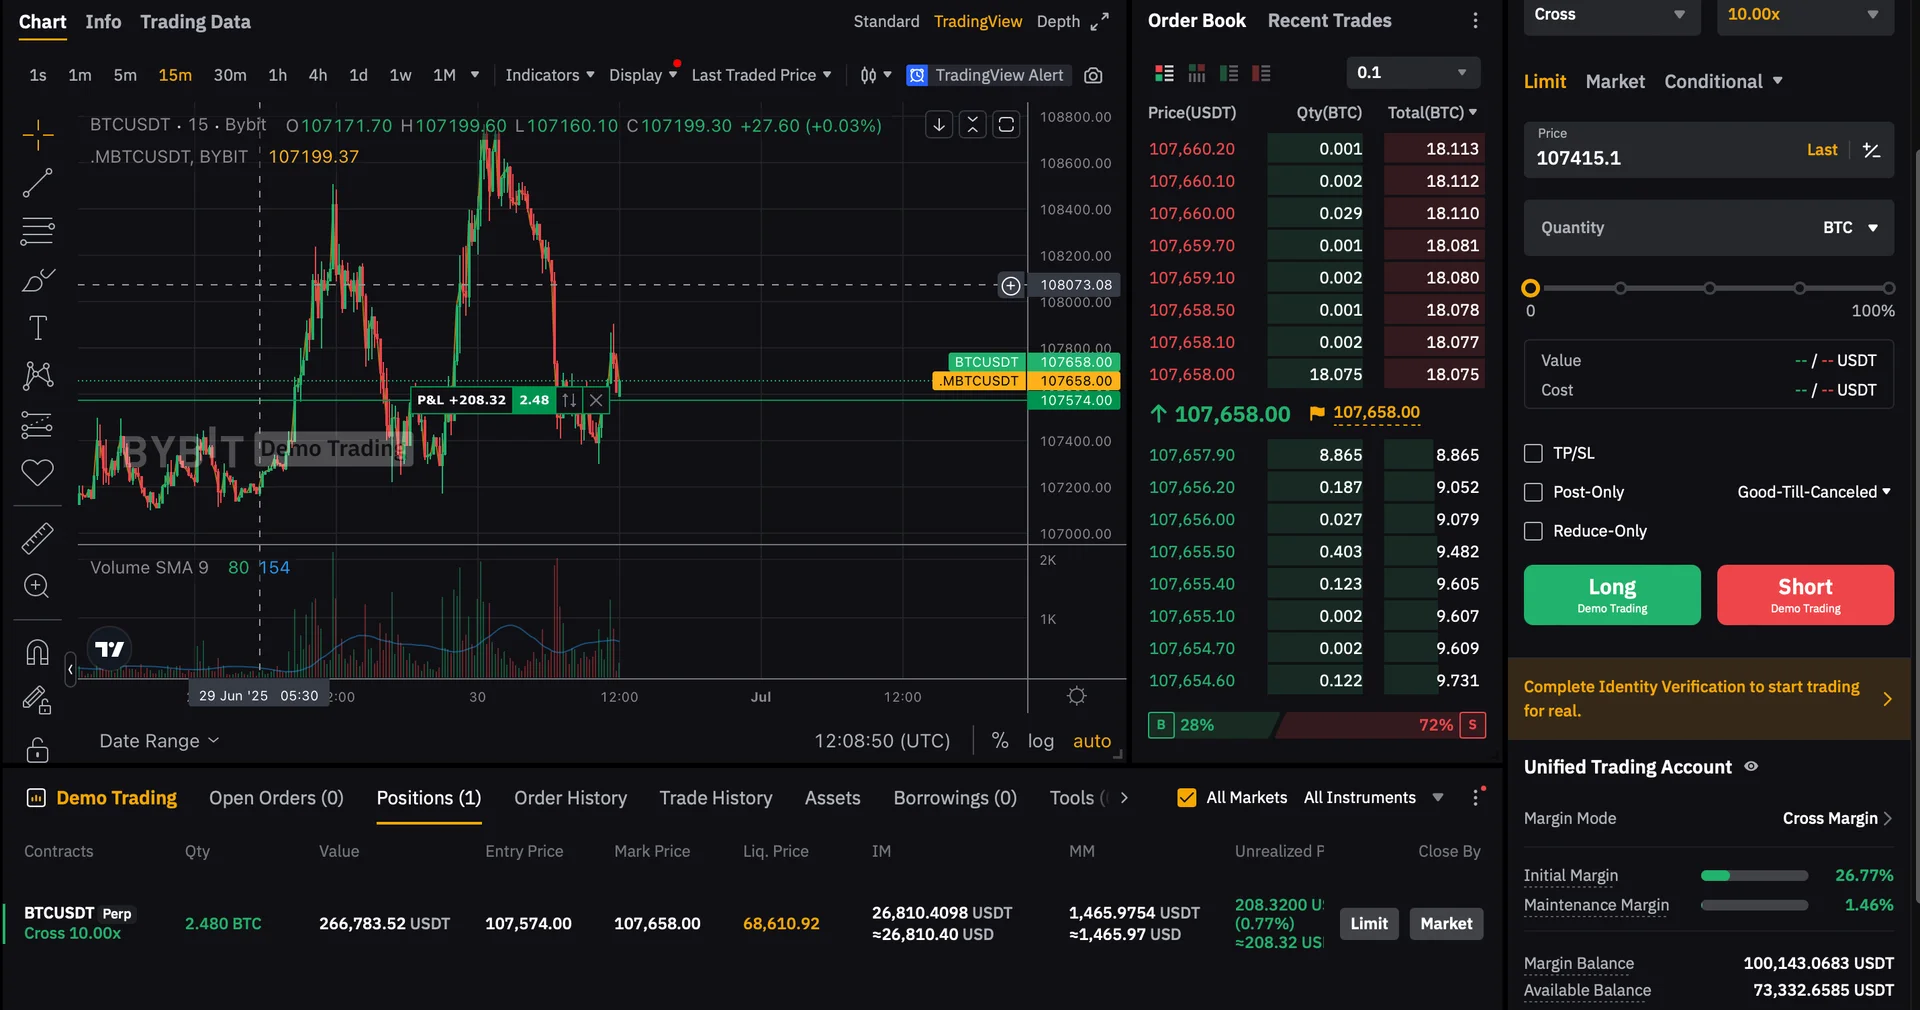Enable the Reduce-Only checkbox
Image resolution: width=1920 pixels, height=1010 pixels.
pyautogui.click(x=1533, y=531)
